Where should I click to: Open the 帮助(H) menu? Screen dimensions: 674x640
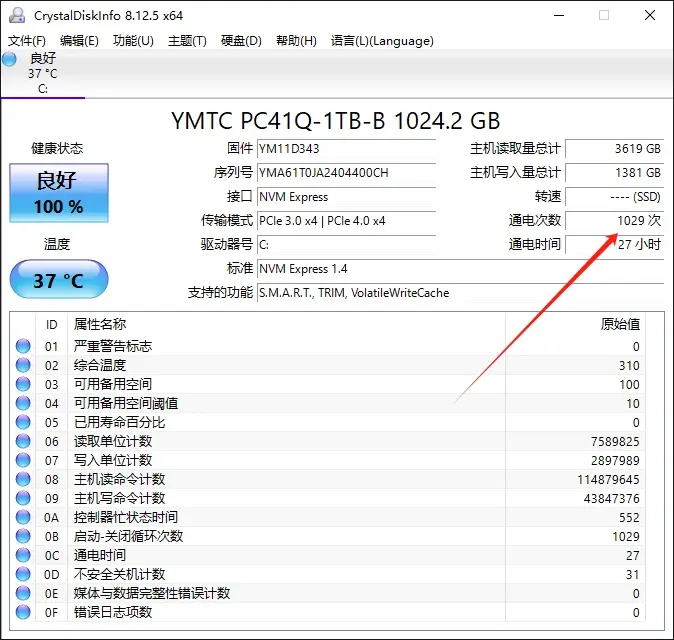pyautogui.click(x=296, y=41)
